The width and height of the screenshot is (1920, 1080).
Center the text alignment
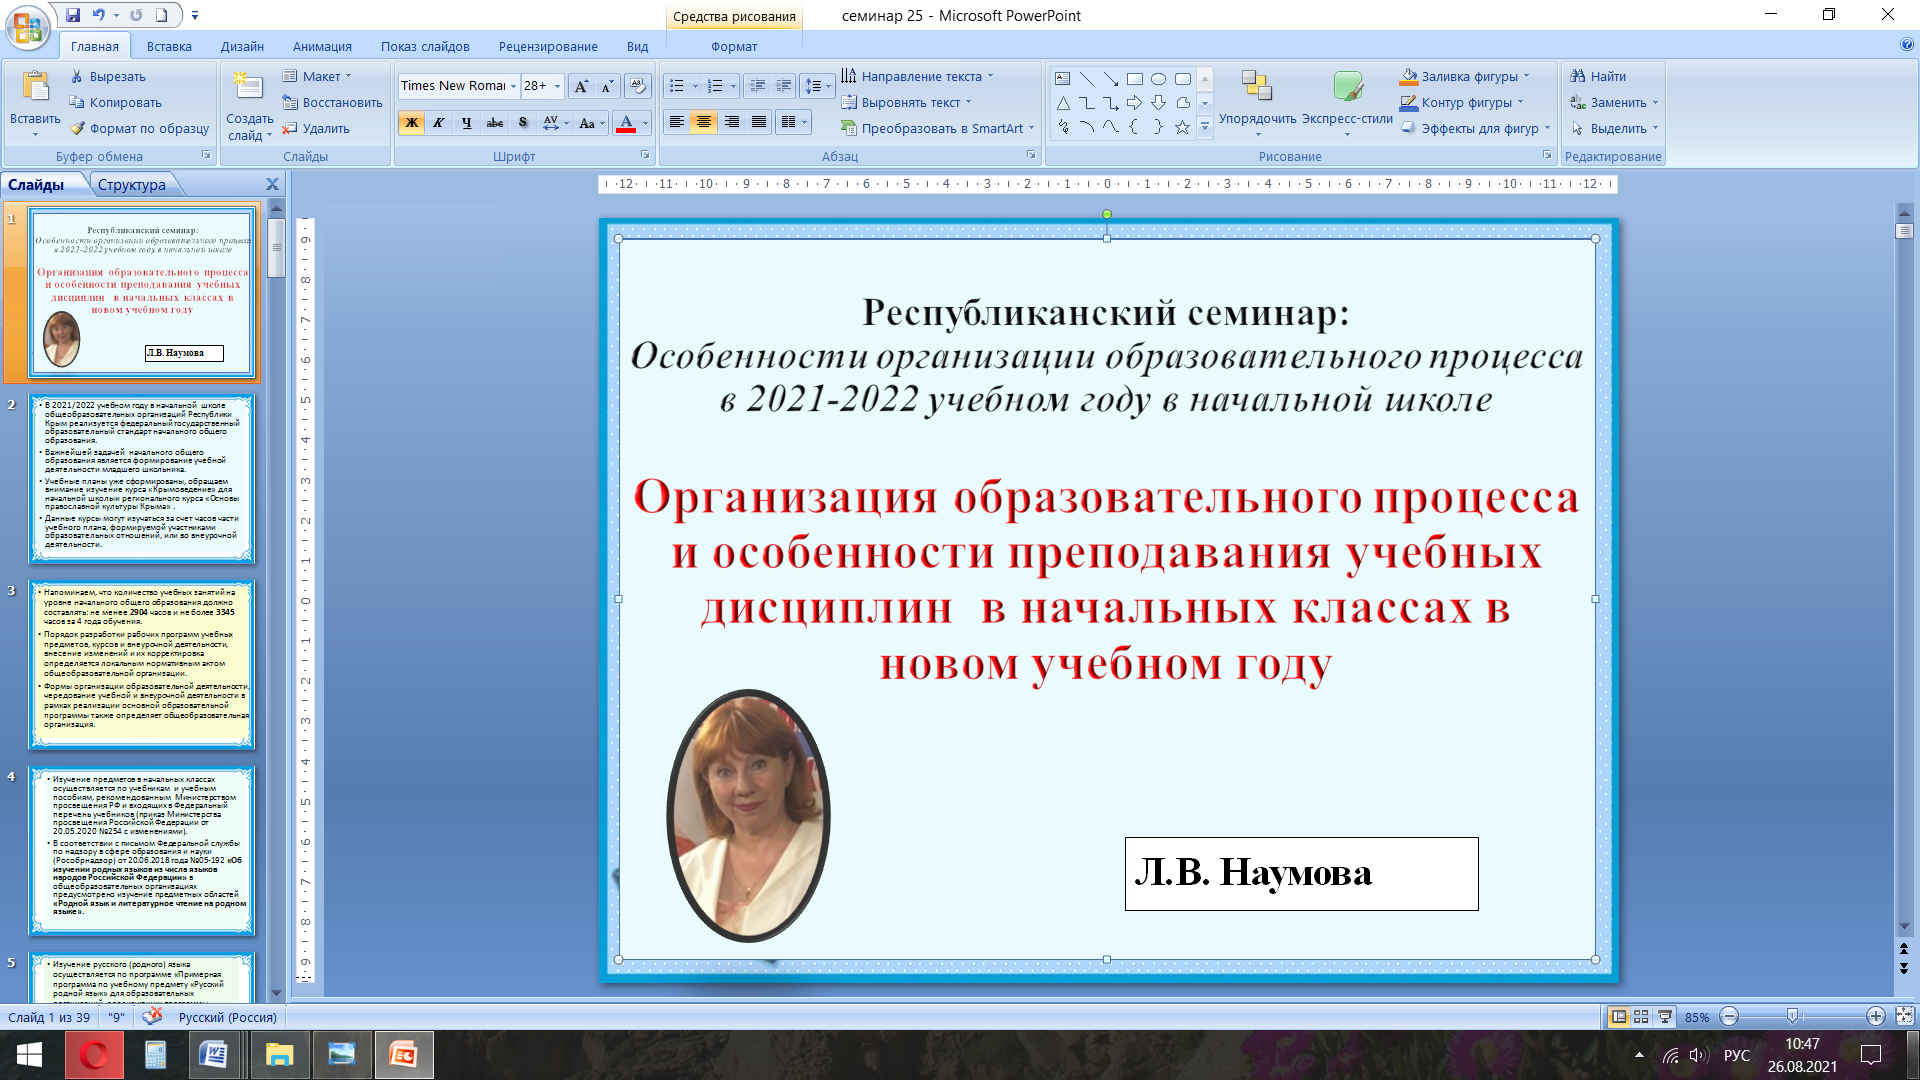pyautogui.click(x=704, y=122)
